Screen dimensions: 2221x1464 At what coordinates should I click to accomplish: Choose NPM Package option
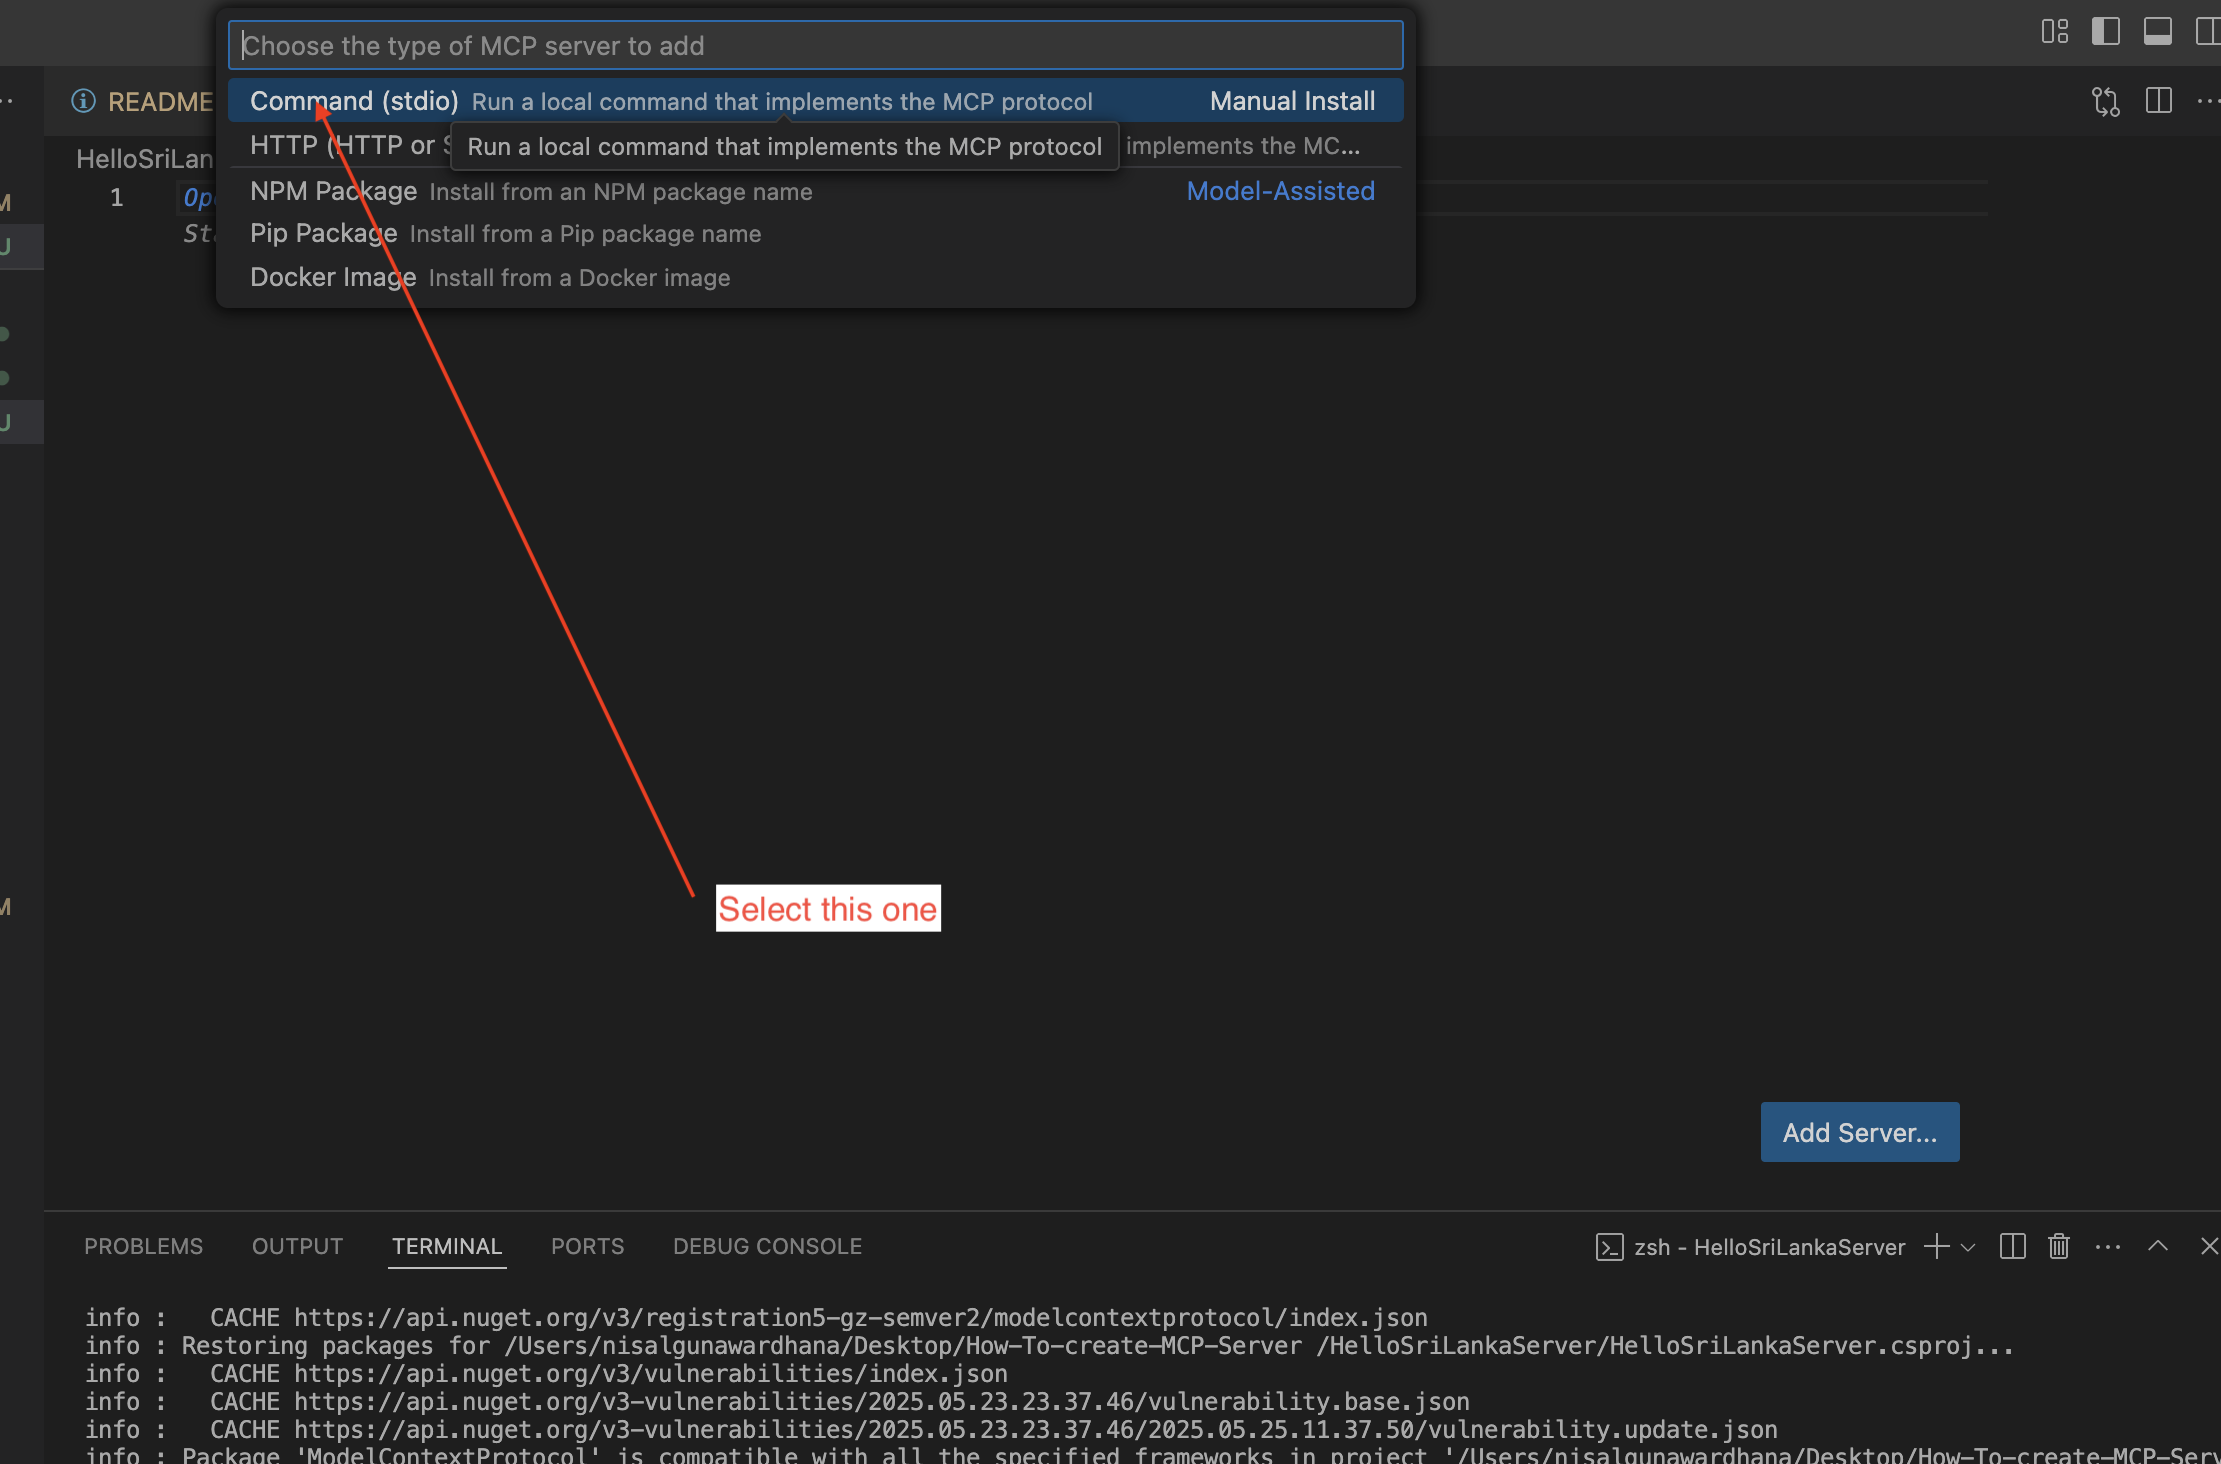tap(530, 191)
